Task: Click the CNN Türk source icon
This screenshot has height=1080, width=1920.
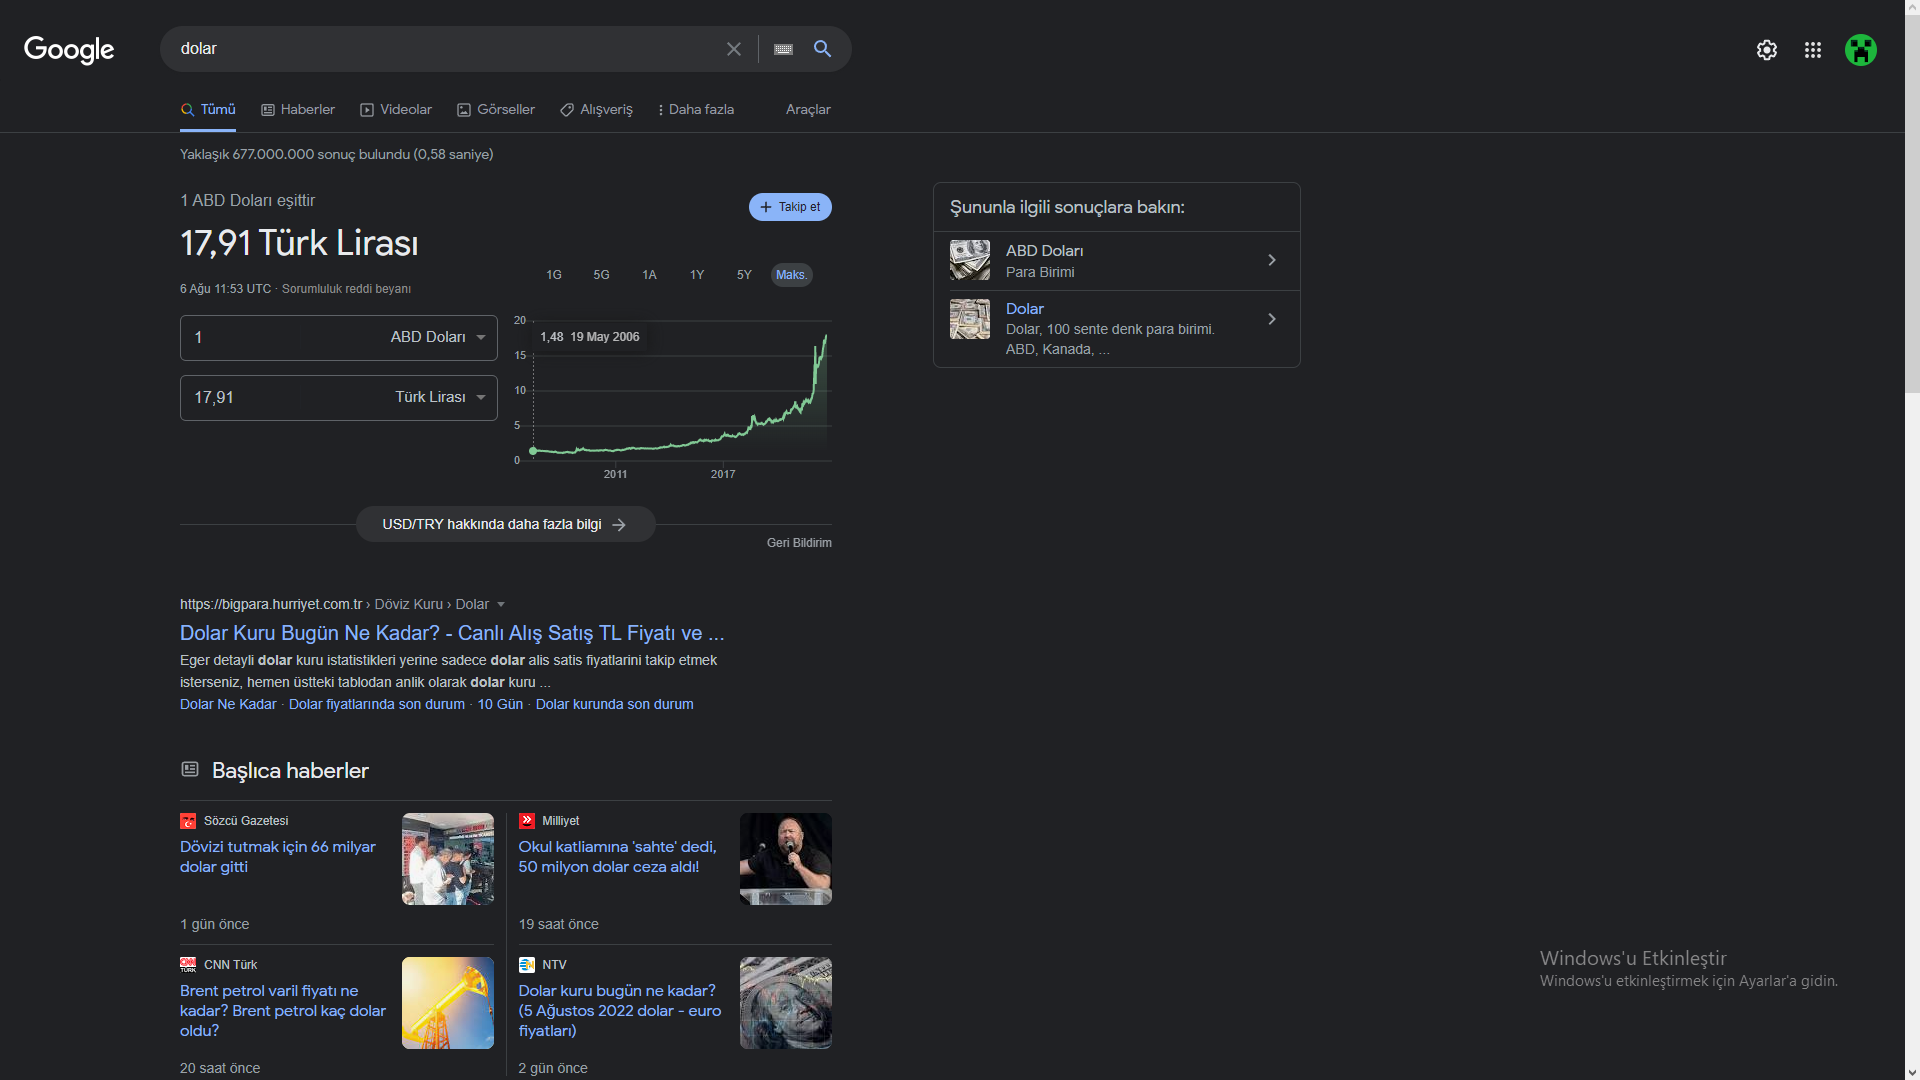Action: tap(188, 965)
